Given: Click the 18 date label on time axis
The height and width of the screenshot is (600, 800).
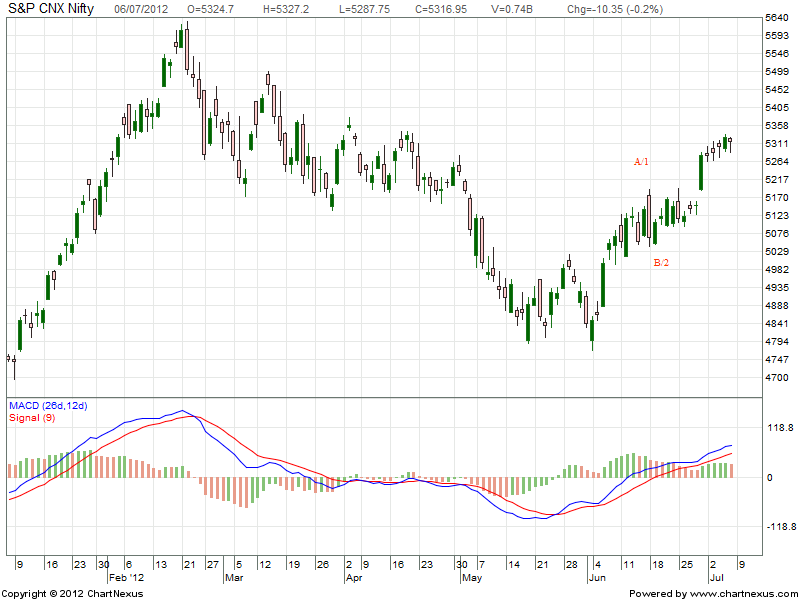Looking at the screenshot, I should [x=658, y=565].
